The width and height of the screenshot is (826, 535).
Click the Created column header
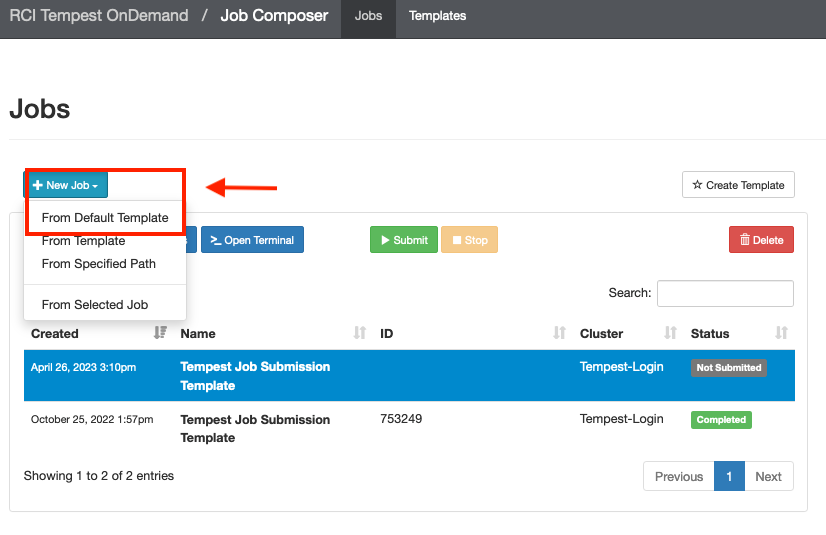(x=55, y=333)
